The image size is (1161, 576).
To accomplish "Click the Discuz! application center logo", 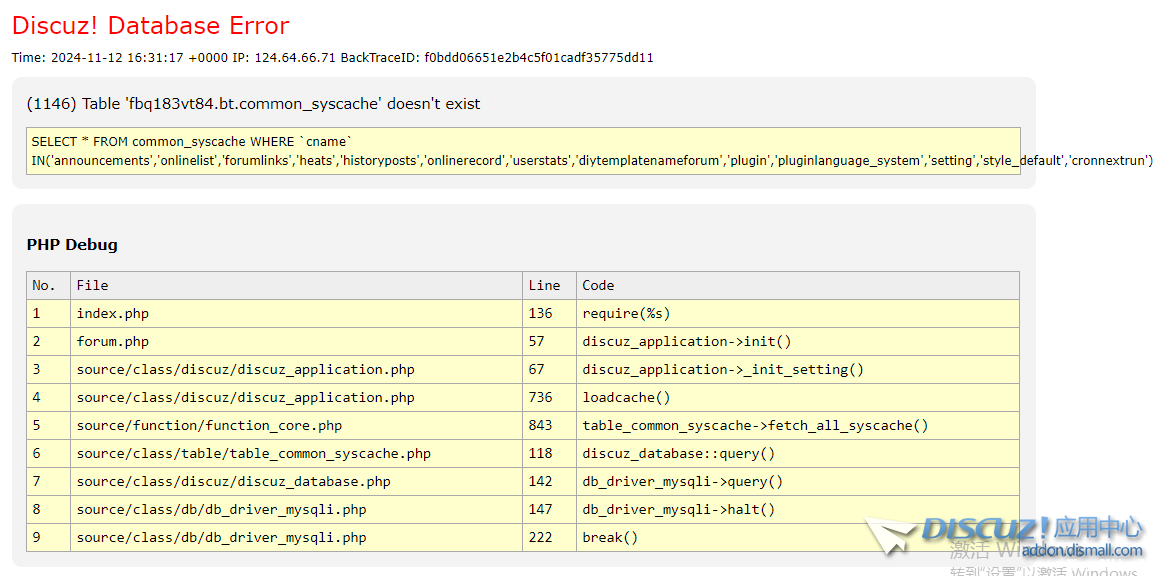I will tap(1000, 530).
